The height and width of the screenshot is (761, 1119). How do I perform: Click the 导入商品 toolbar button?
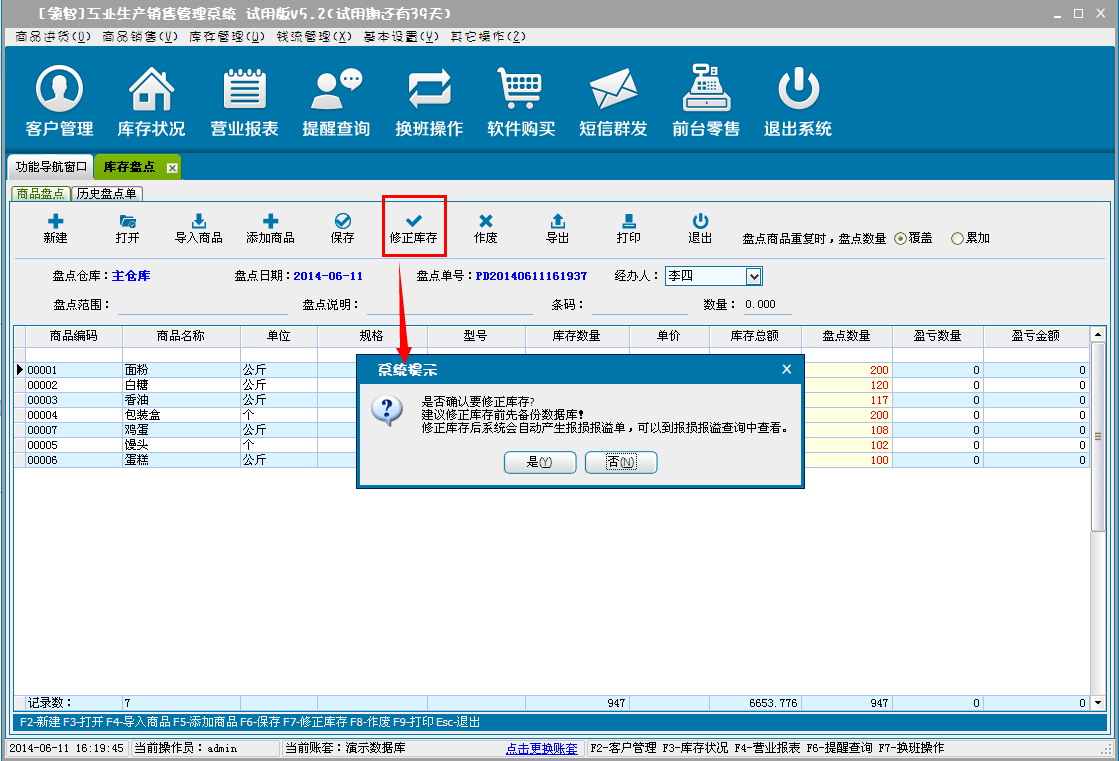tap(199, 229)
